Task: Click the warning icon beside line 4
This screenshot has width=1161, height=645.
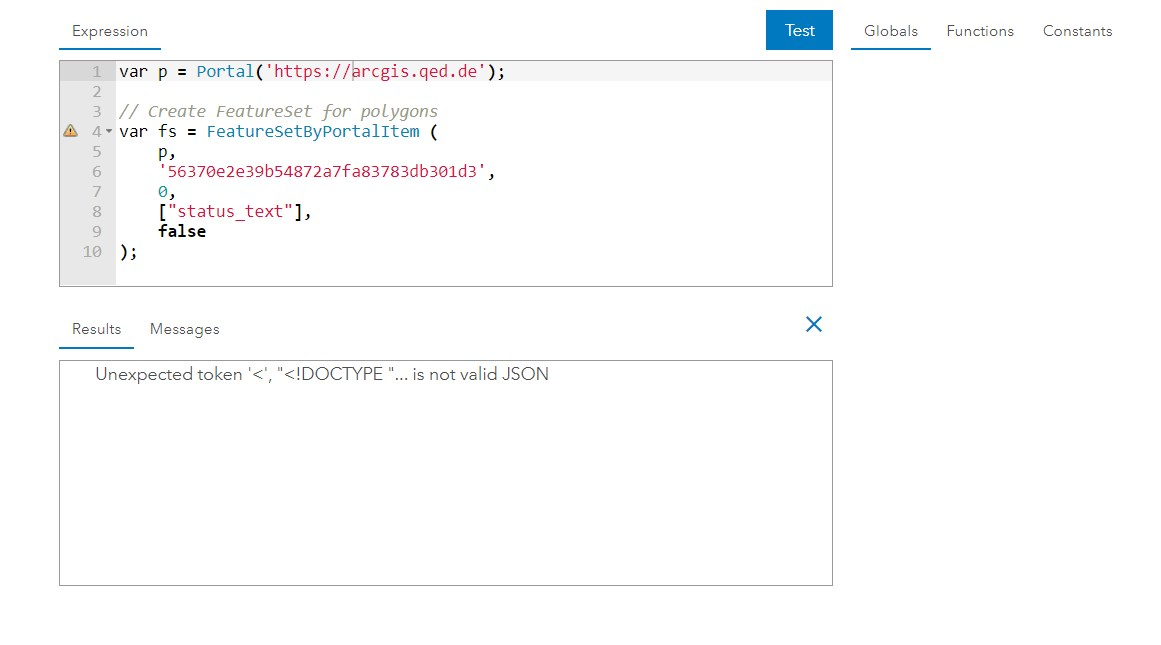Action: 70,131
